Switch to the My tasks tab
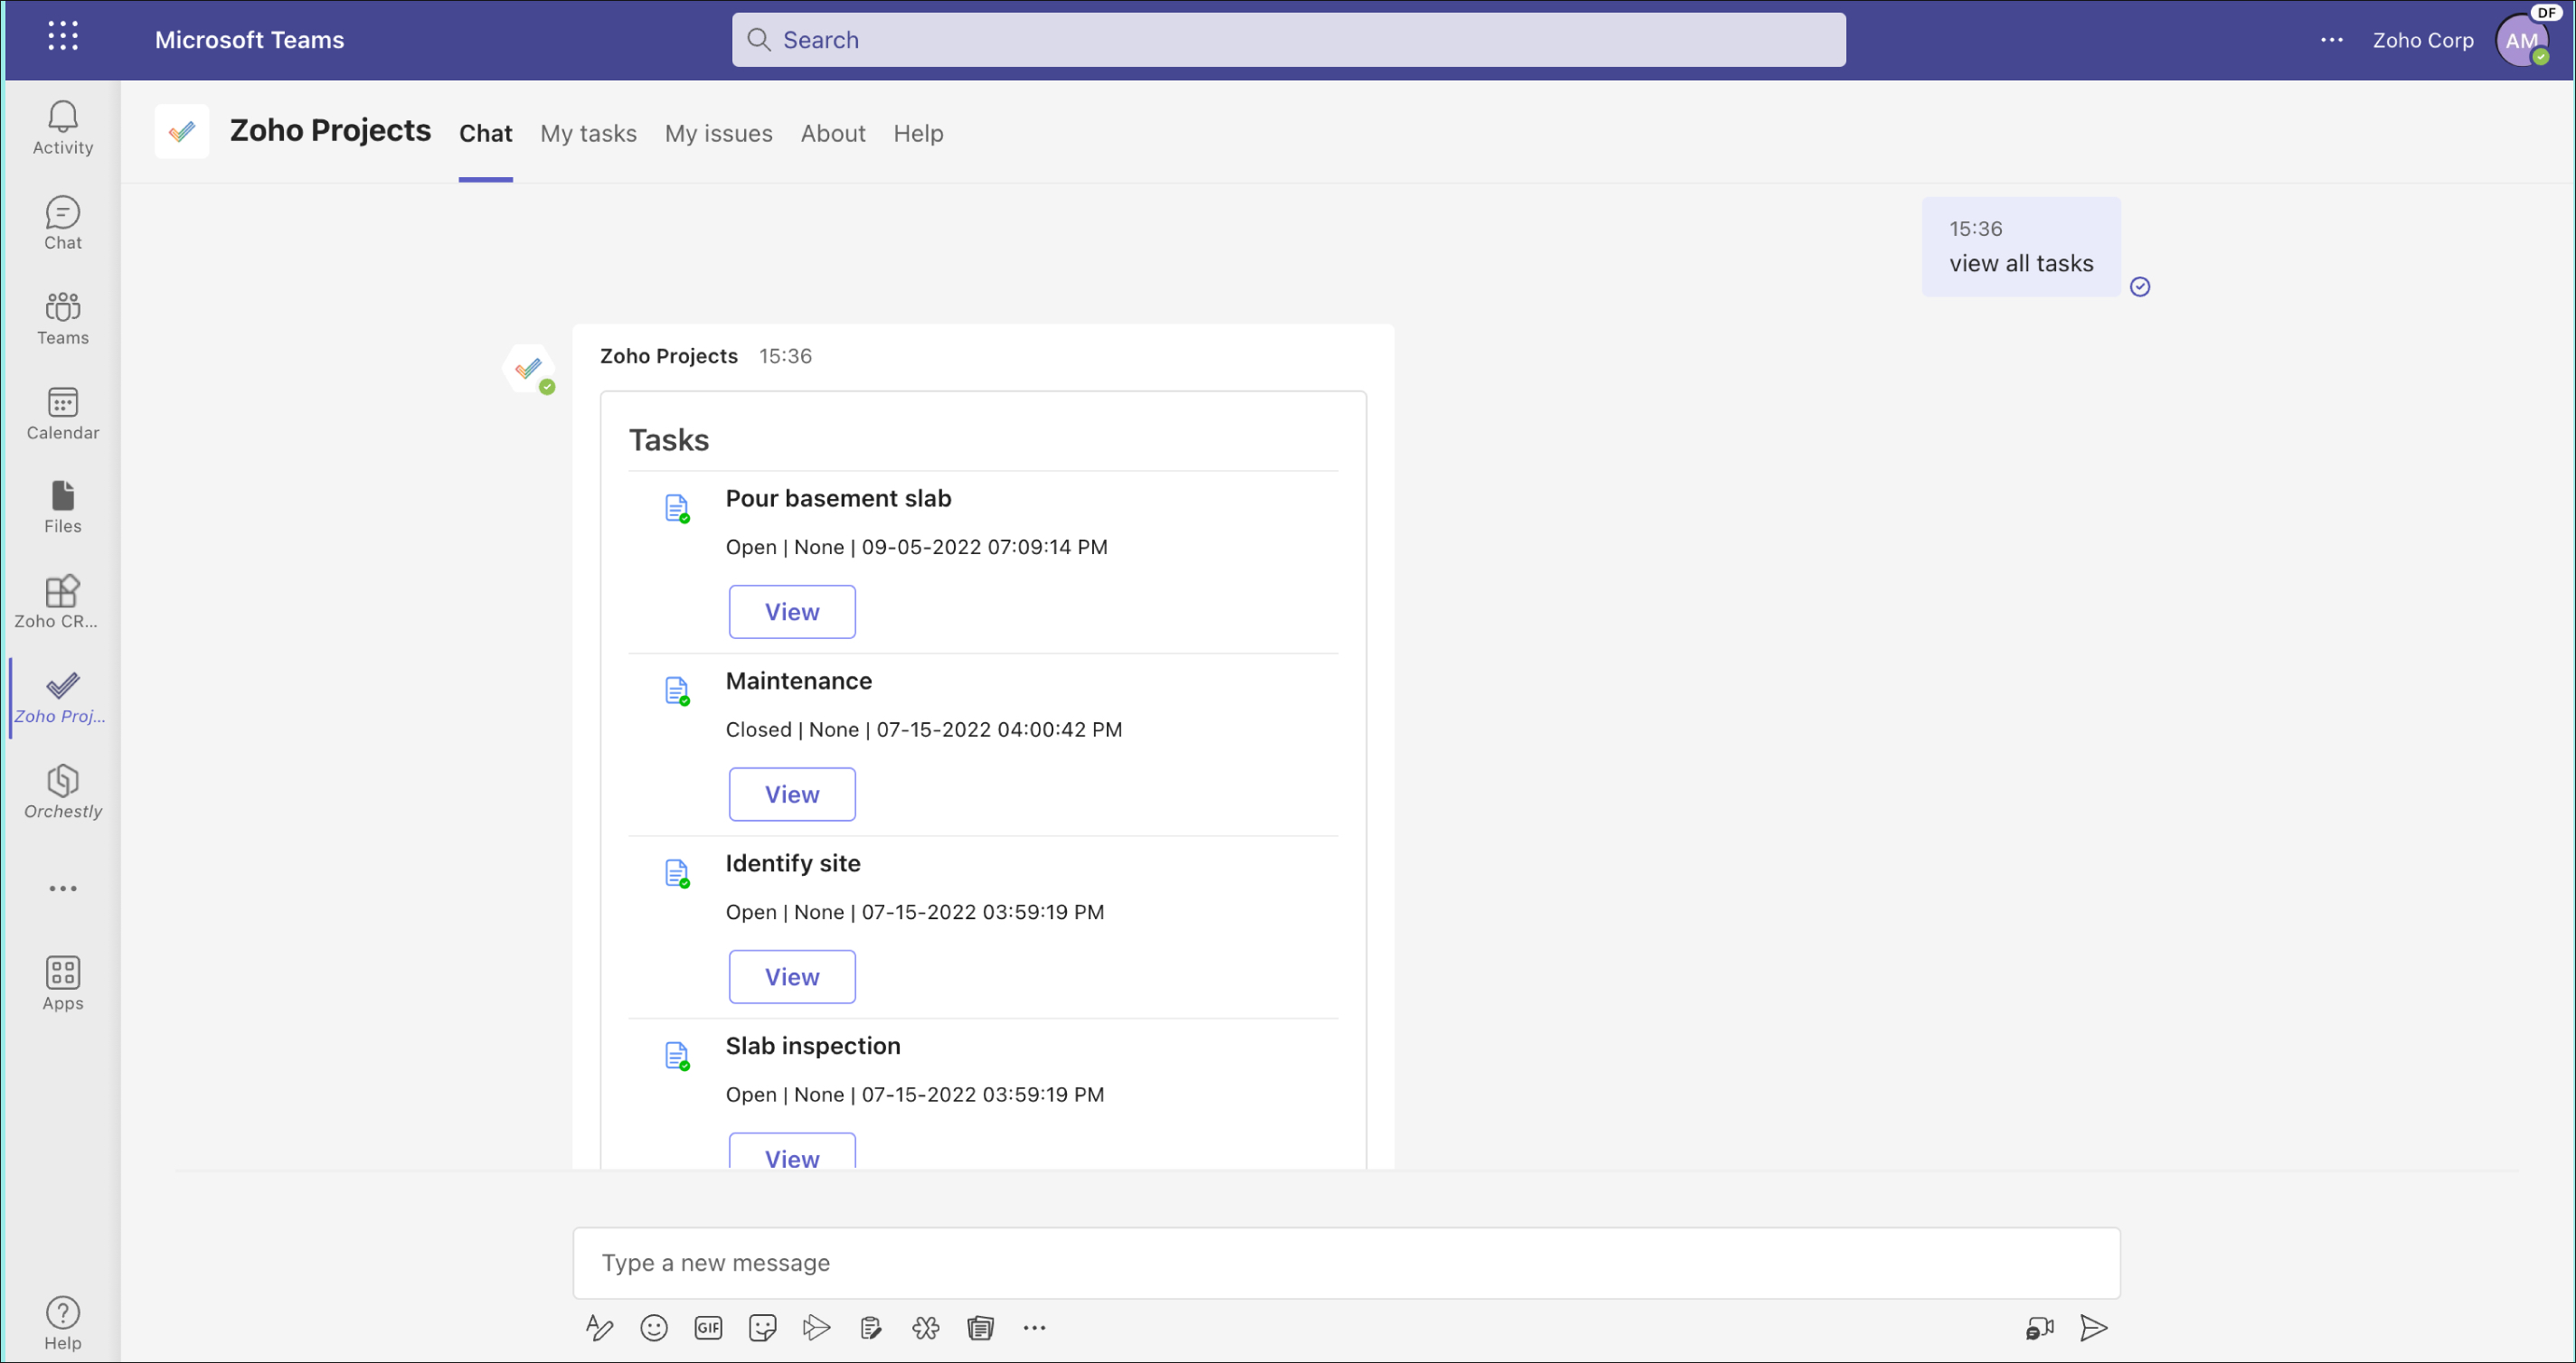 (x=588, y=133)
